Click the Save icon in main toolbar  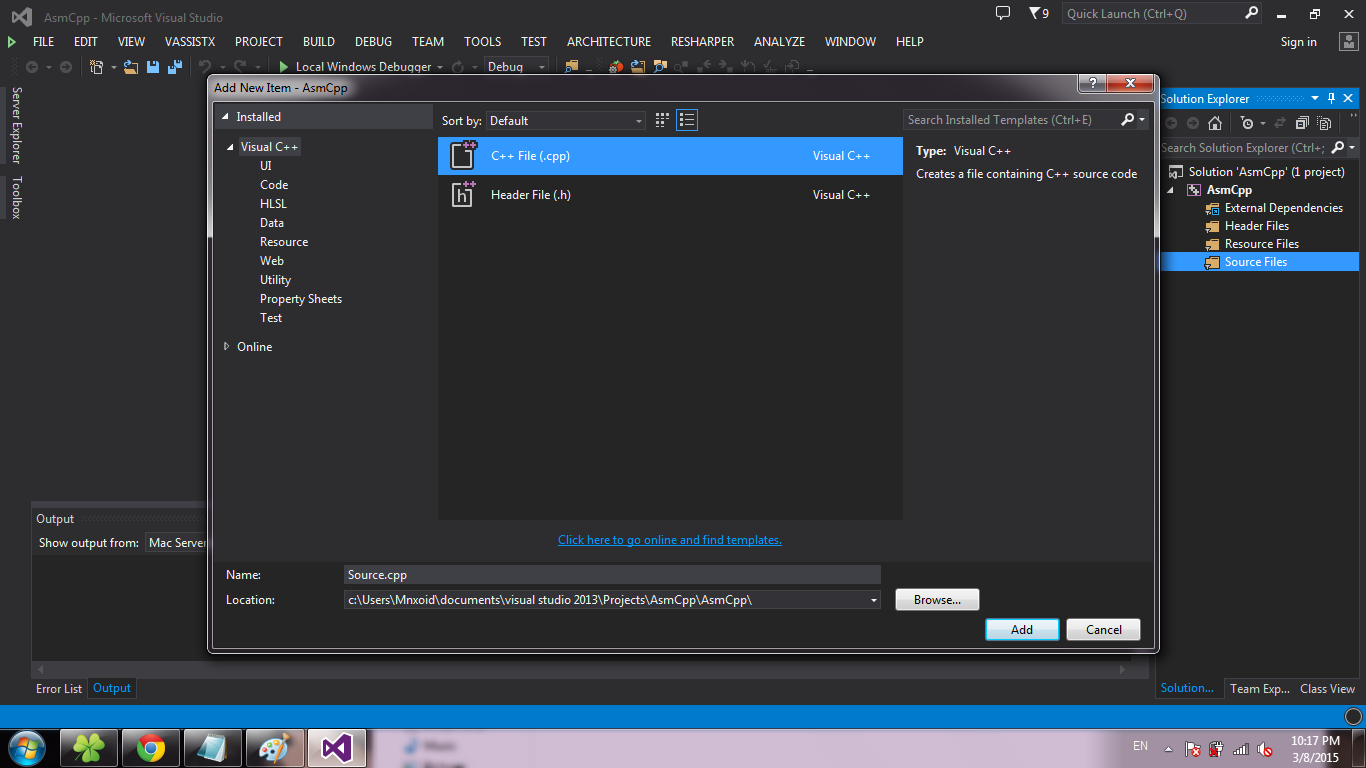coord(153,67)
